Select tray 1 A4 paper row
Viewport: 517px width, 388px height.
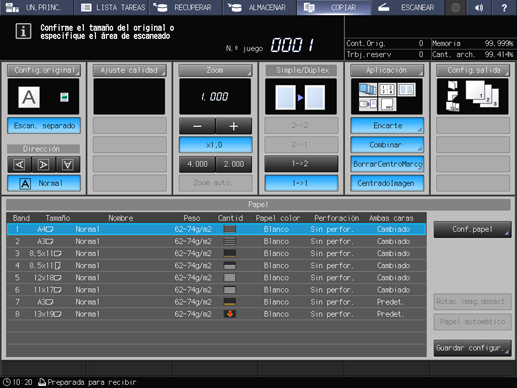point(216,229)
